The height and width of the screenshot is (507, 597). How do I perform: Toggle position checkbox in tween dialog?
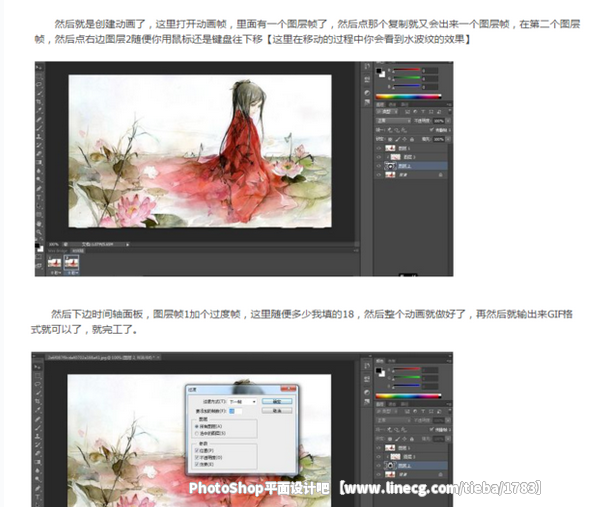[196, 451]
